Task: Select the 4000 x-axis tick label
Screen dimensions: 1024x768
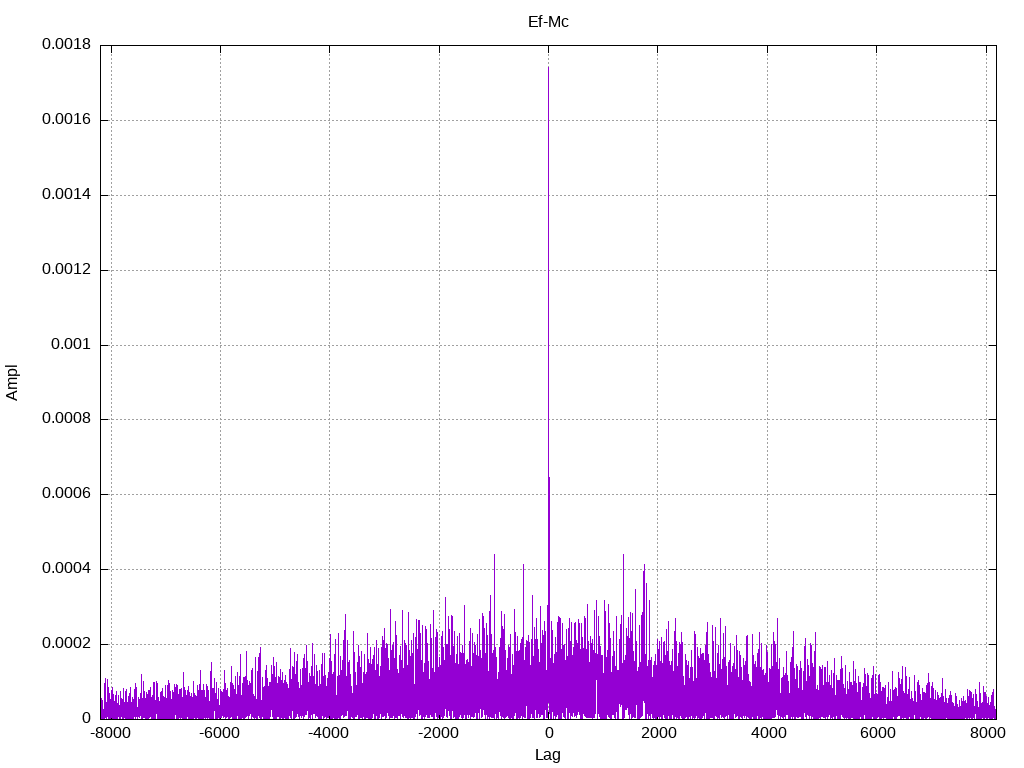Action: [x=767, y=734]
